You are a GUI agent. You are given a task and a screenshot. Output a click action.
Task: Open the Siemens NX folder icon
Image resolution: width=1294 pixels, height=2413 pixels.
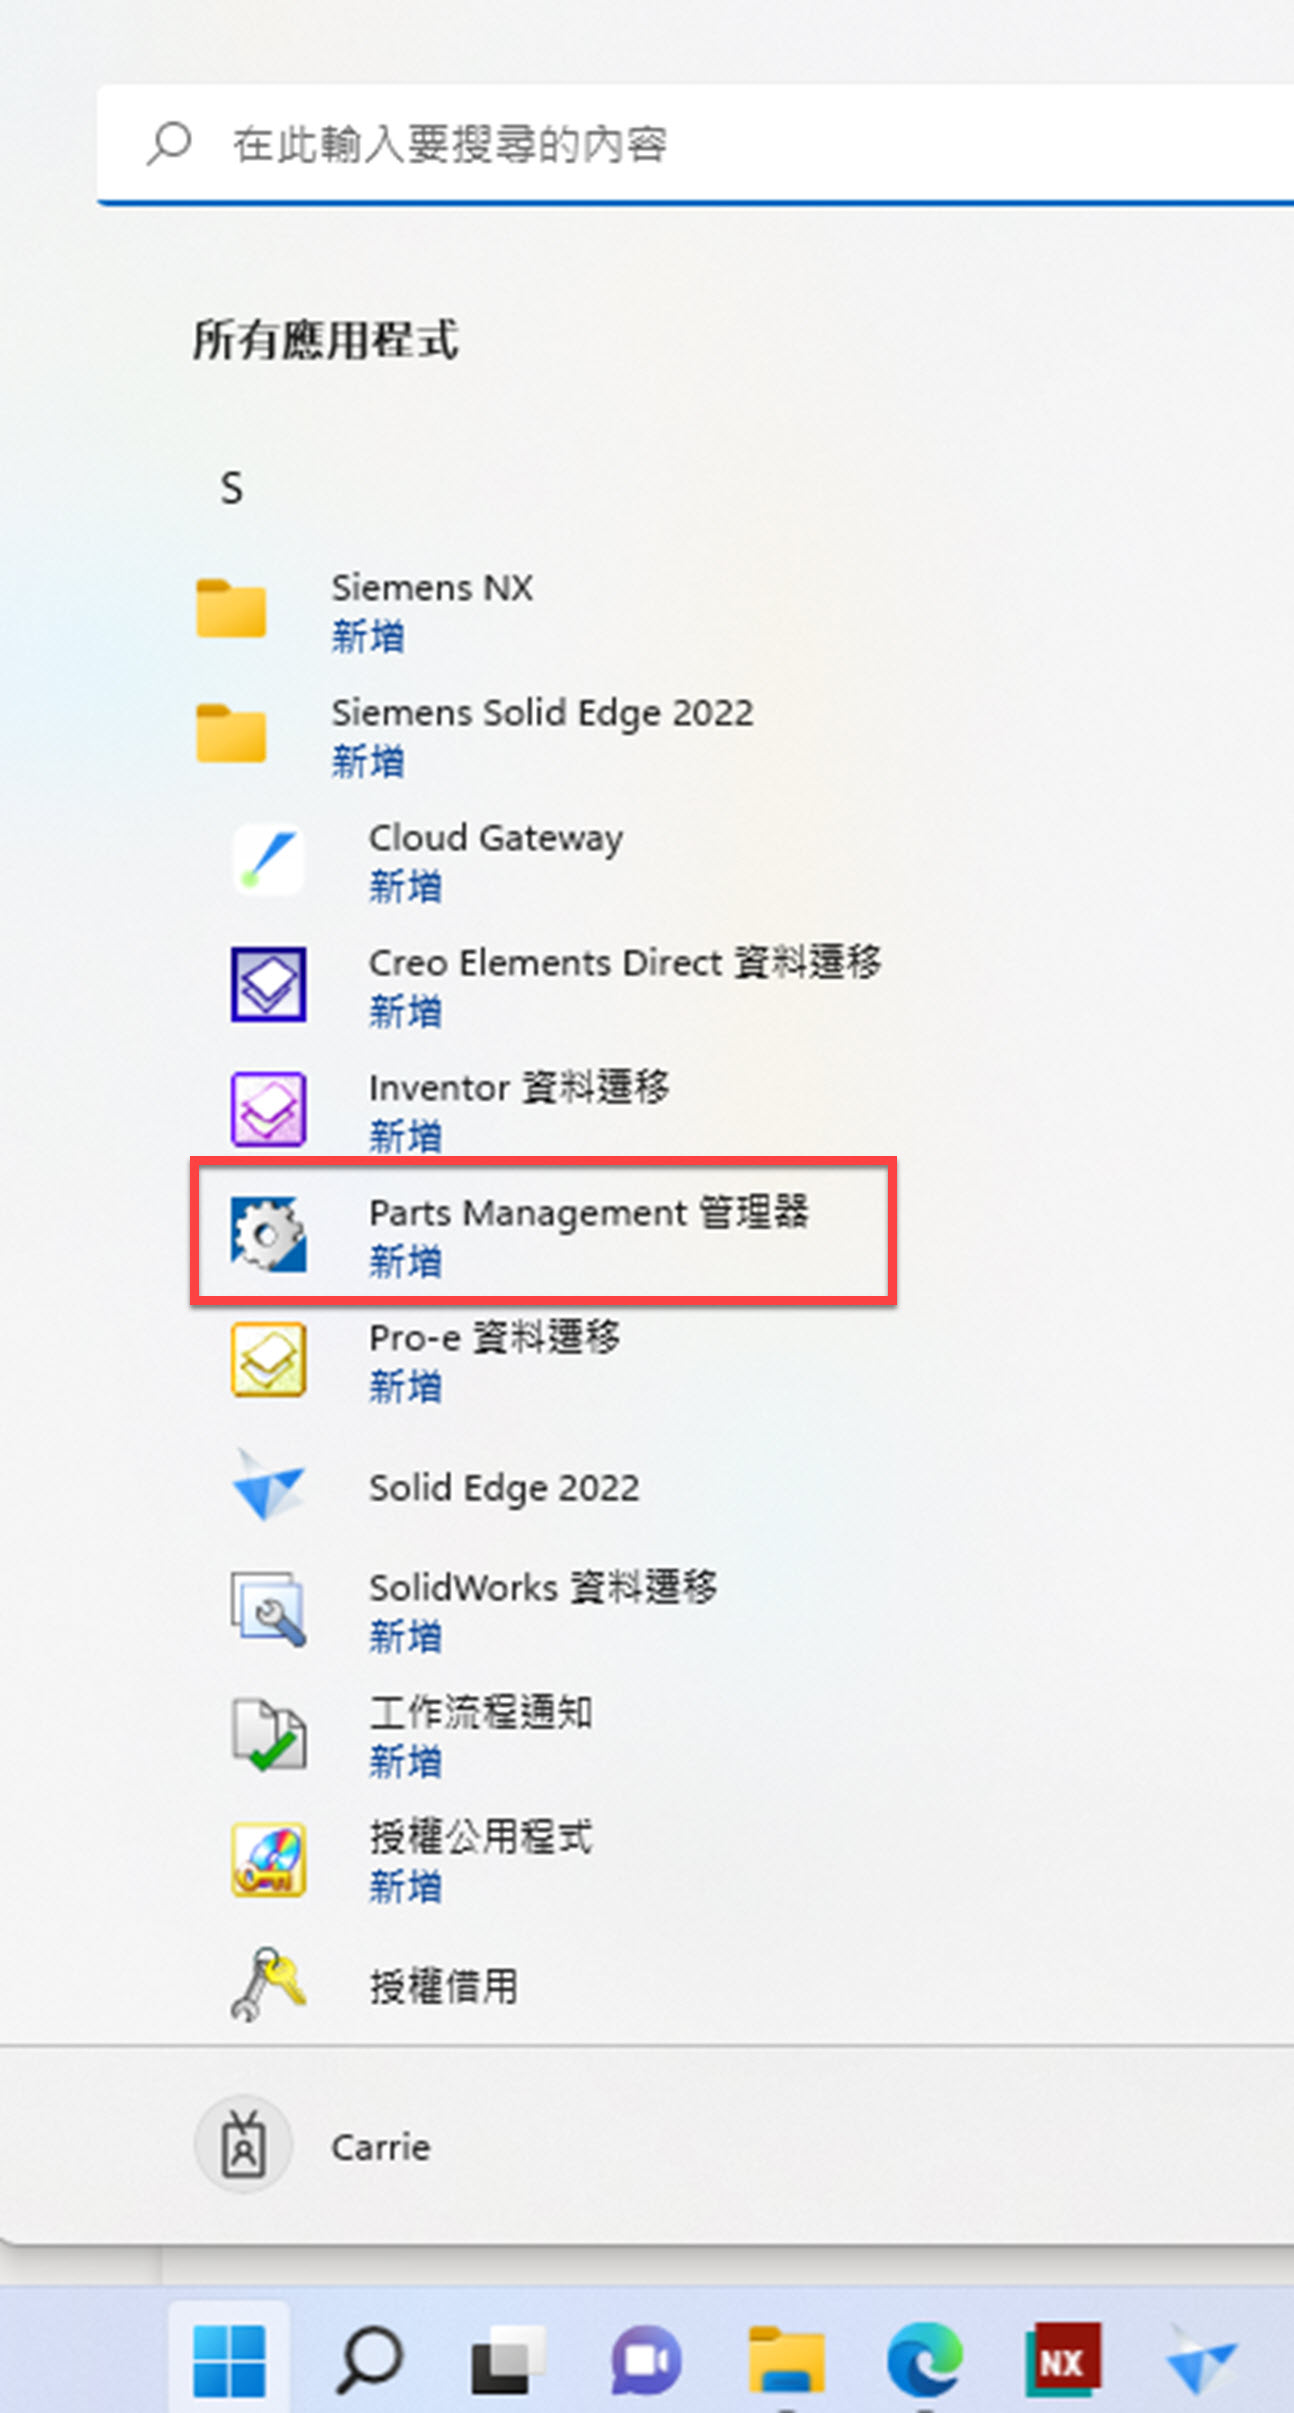click(x=231, y=608)
